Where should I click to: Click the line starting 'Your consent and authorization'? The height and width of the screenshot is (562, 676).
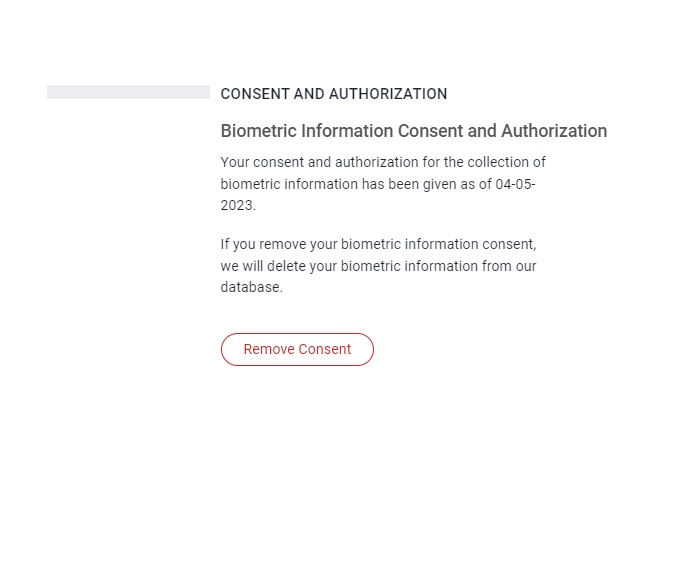click(383, 162)
